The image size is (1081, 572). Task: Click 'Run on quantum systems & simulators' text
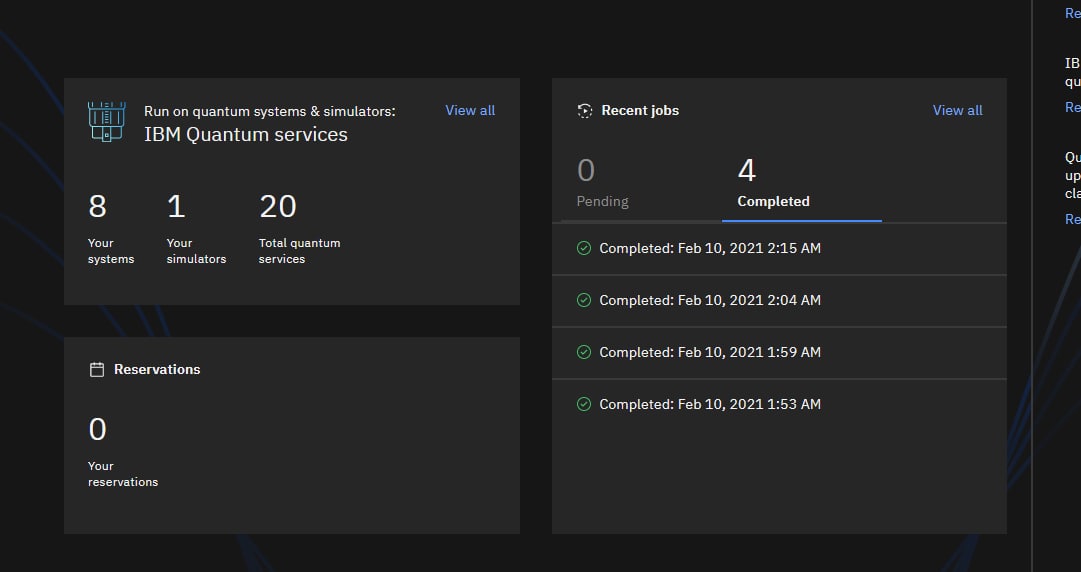[x=270, y=112]
